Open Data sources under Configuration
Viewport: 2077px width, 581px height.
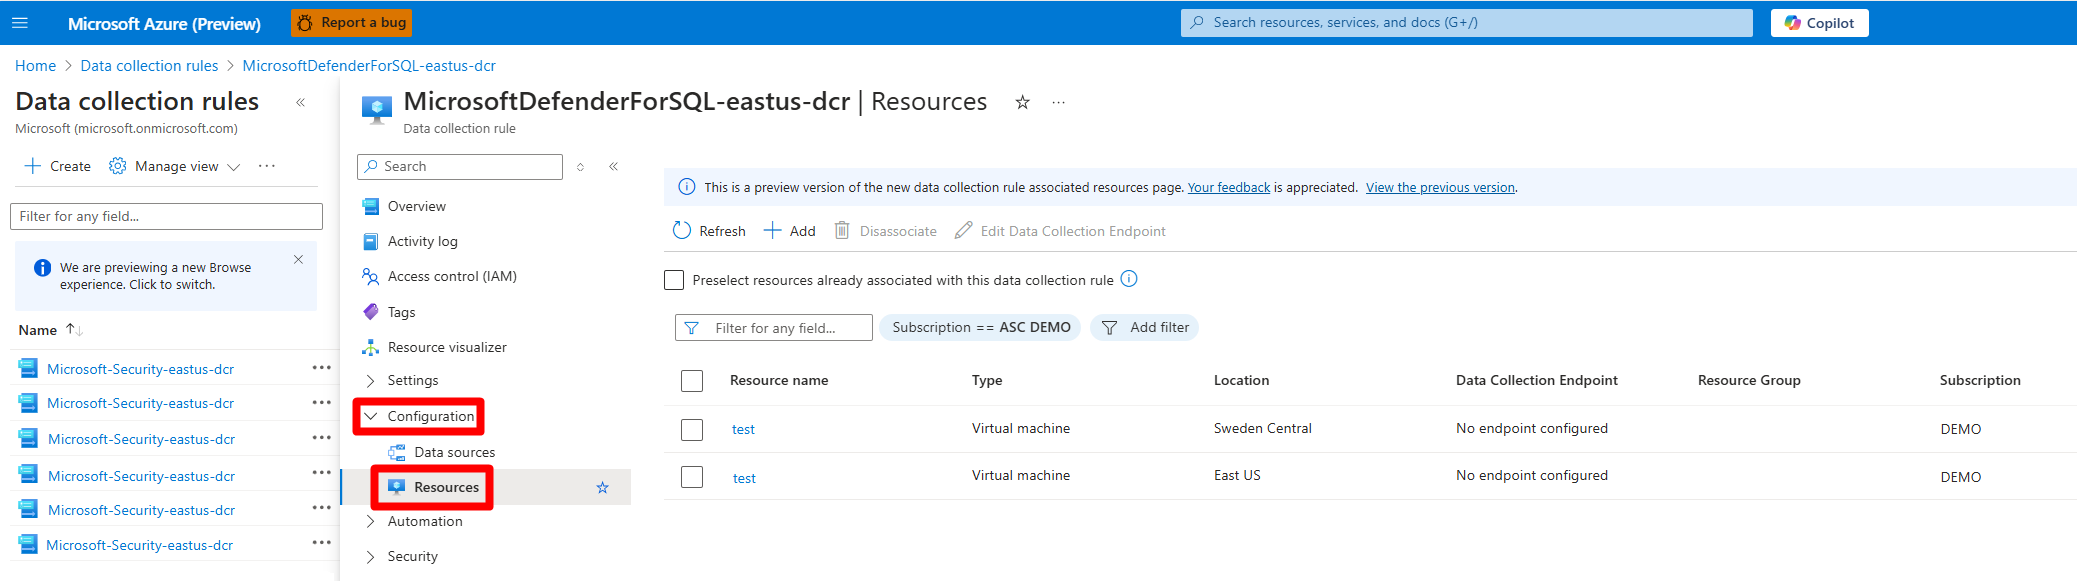click(454, 452)
